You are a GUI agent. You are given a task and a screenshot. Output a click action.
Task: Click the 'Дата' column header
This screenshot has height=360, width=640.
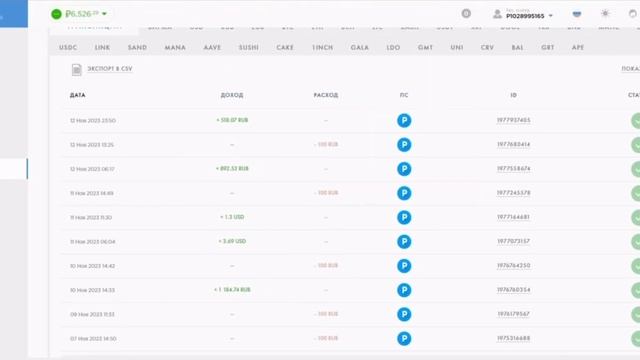[x=78, y=95]
